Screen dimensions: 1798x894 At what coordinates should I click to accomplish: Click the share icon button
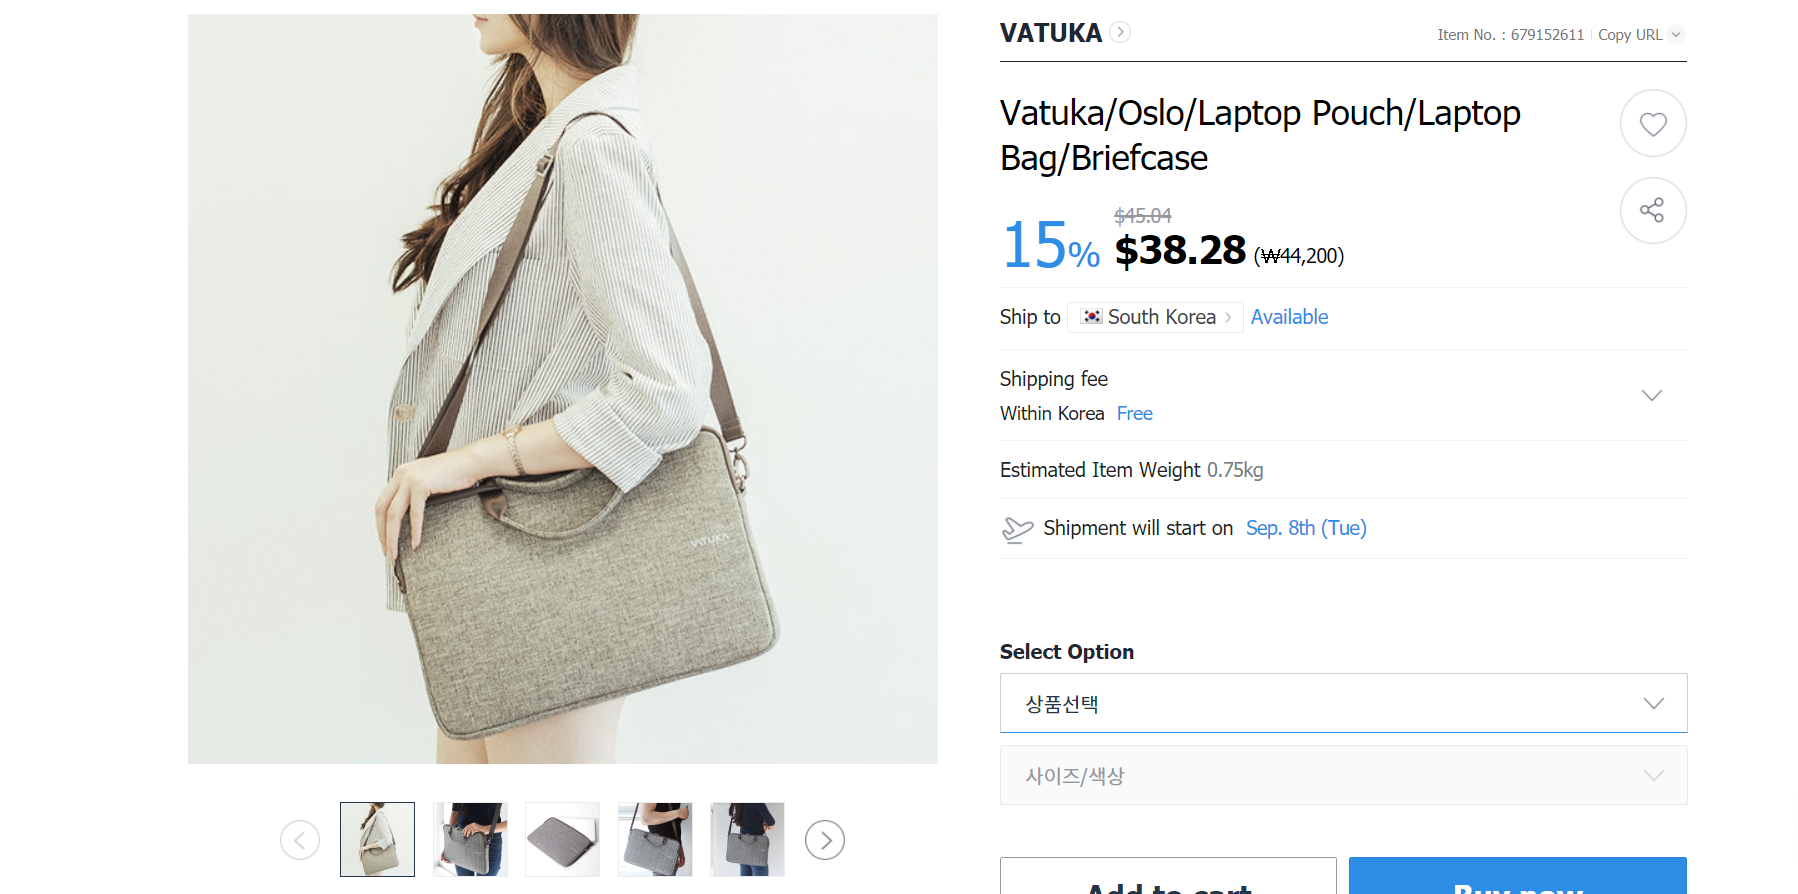[1652, 210]
